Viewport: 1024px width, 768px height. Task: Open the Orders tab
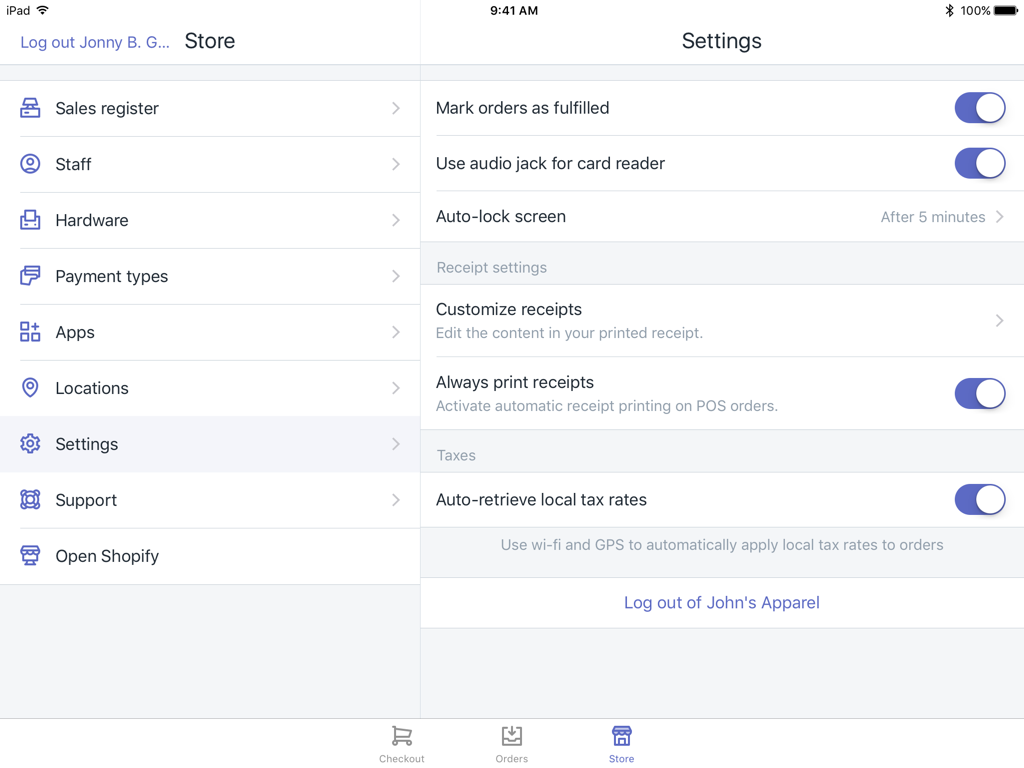(x=511, y=744)
